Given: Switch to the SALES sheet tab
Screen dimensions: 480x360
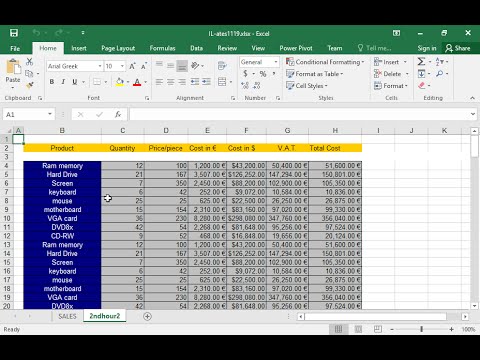Looking at the screenshot, I should (67, 316).
